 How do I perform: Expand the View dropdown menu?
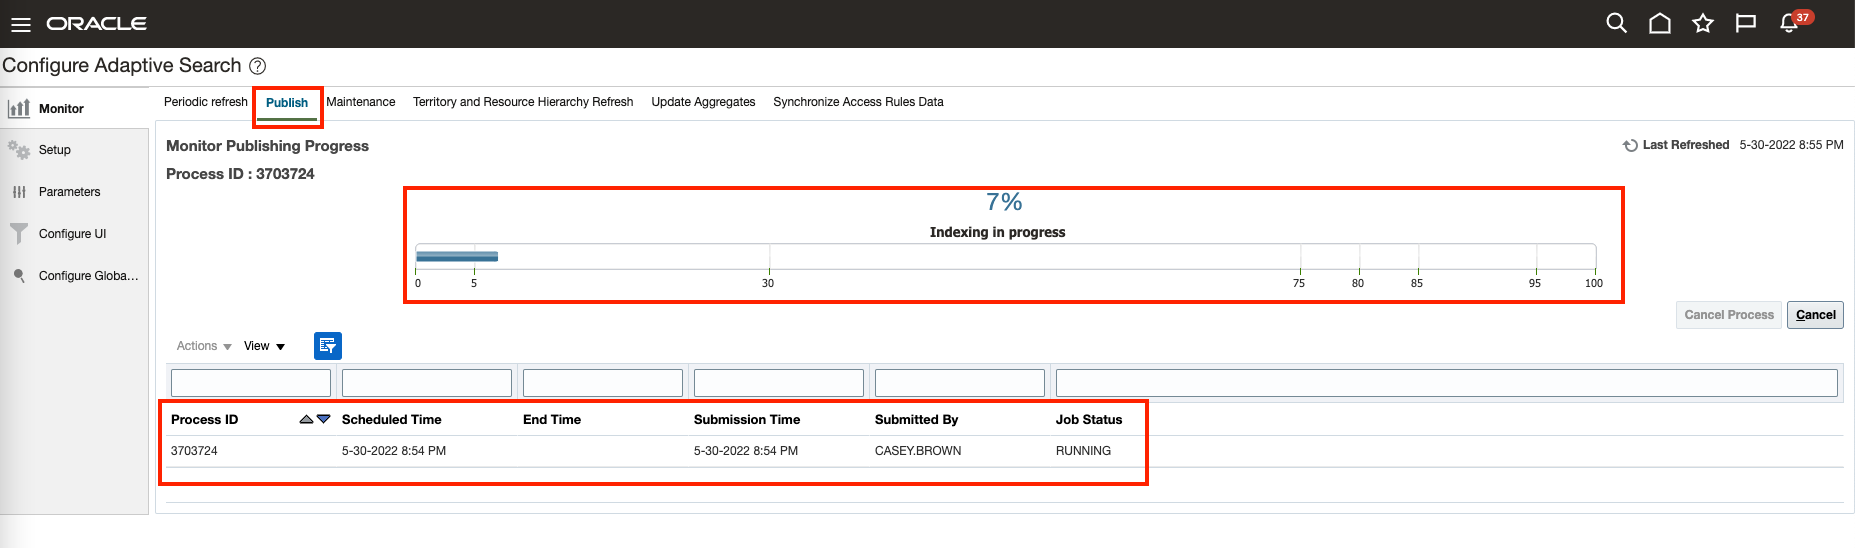(264, 346)
